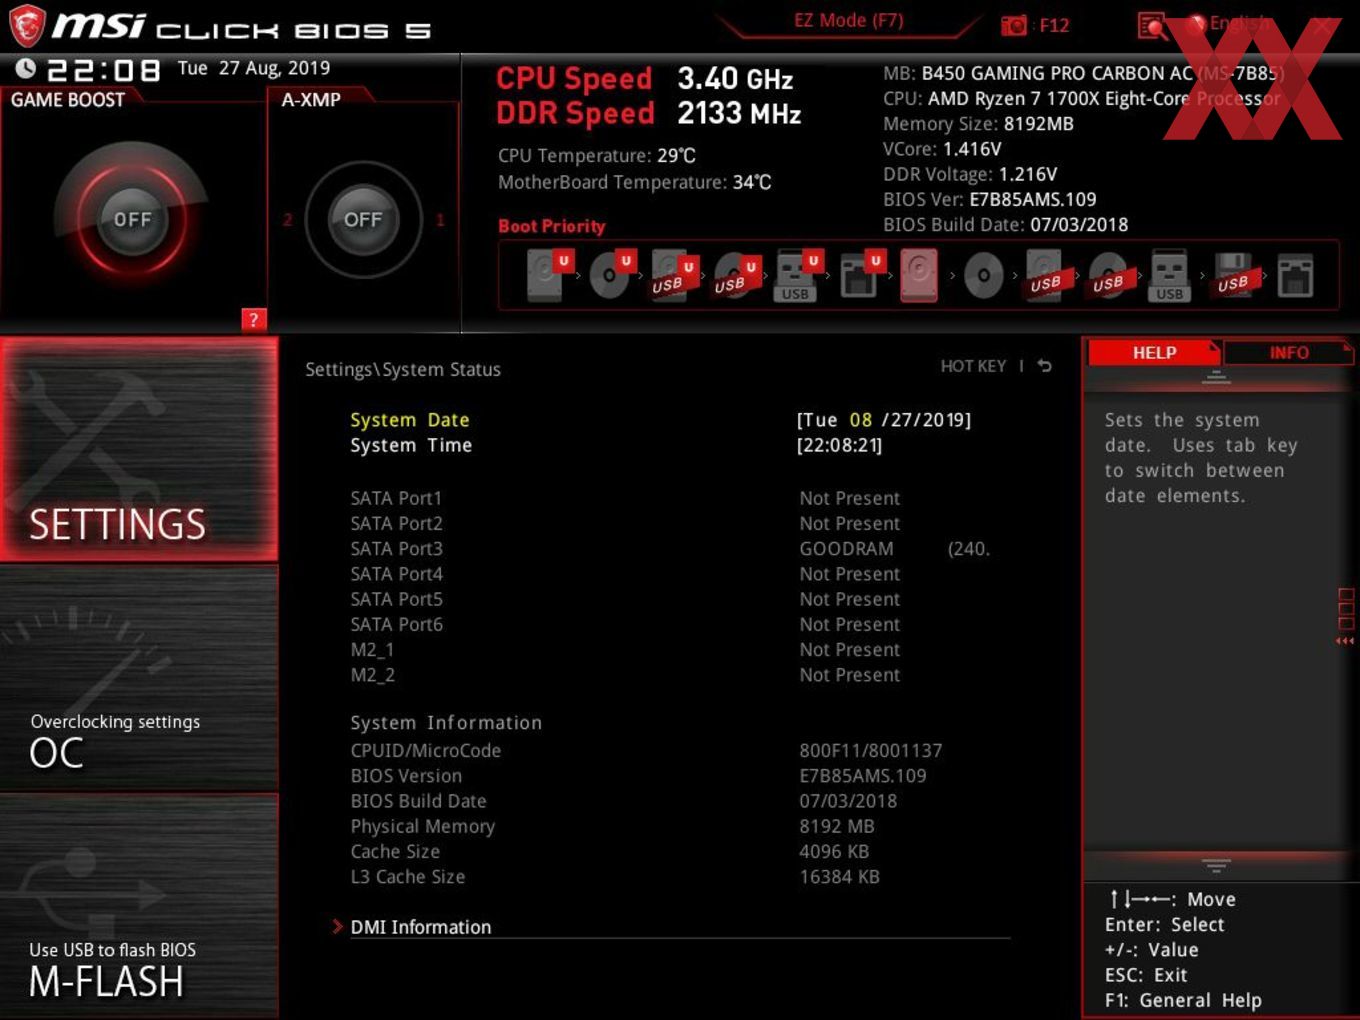Select the System Date row label
Viewport: 1360px width, 1020px height.
410,420
